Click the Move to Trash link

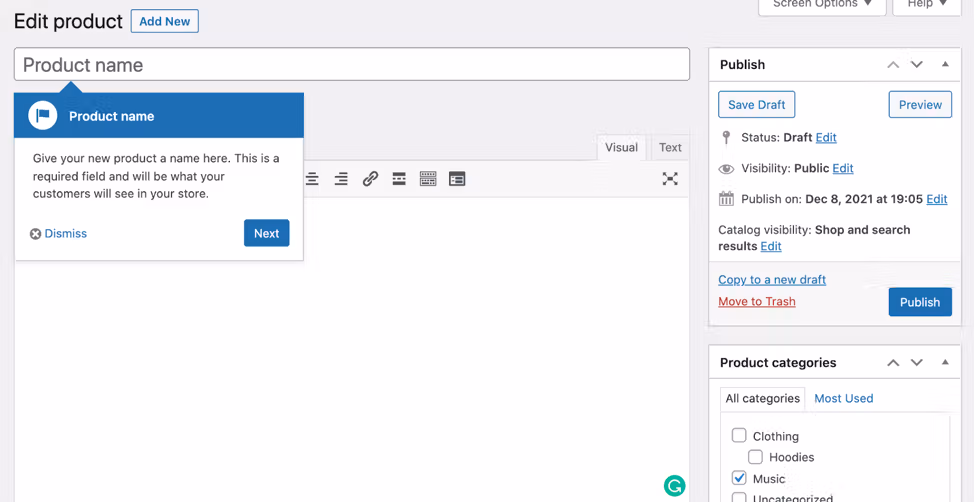click(756, 301)
